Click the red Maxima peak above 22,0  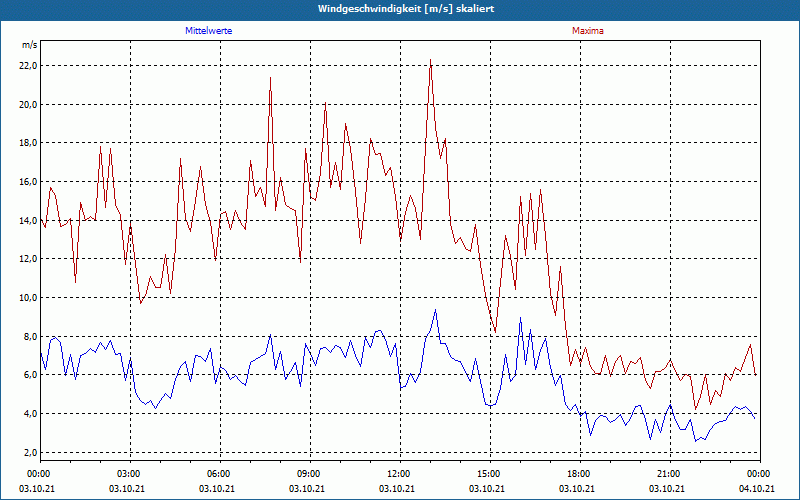pos(431,60)
